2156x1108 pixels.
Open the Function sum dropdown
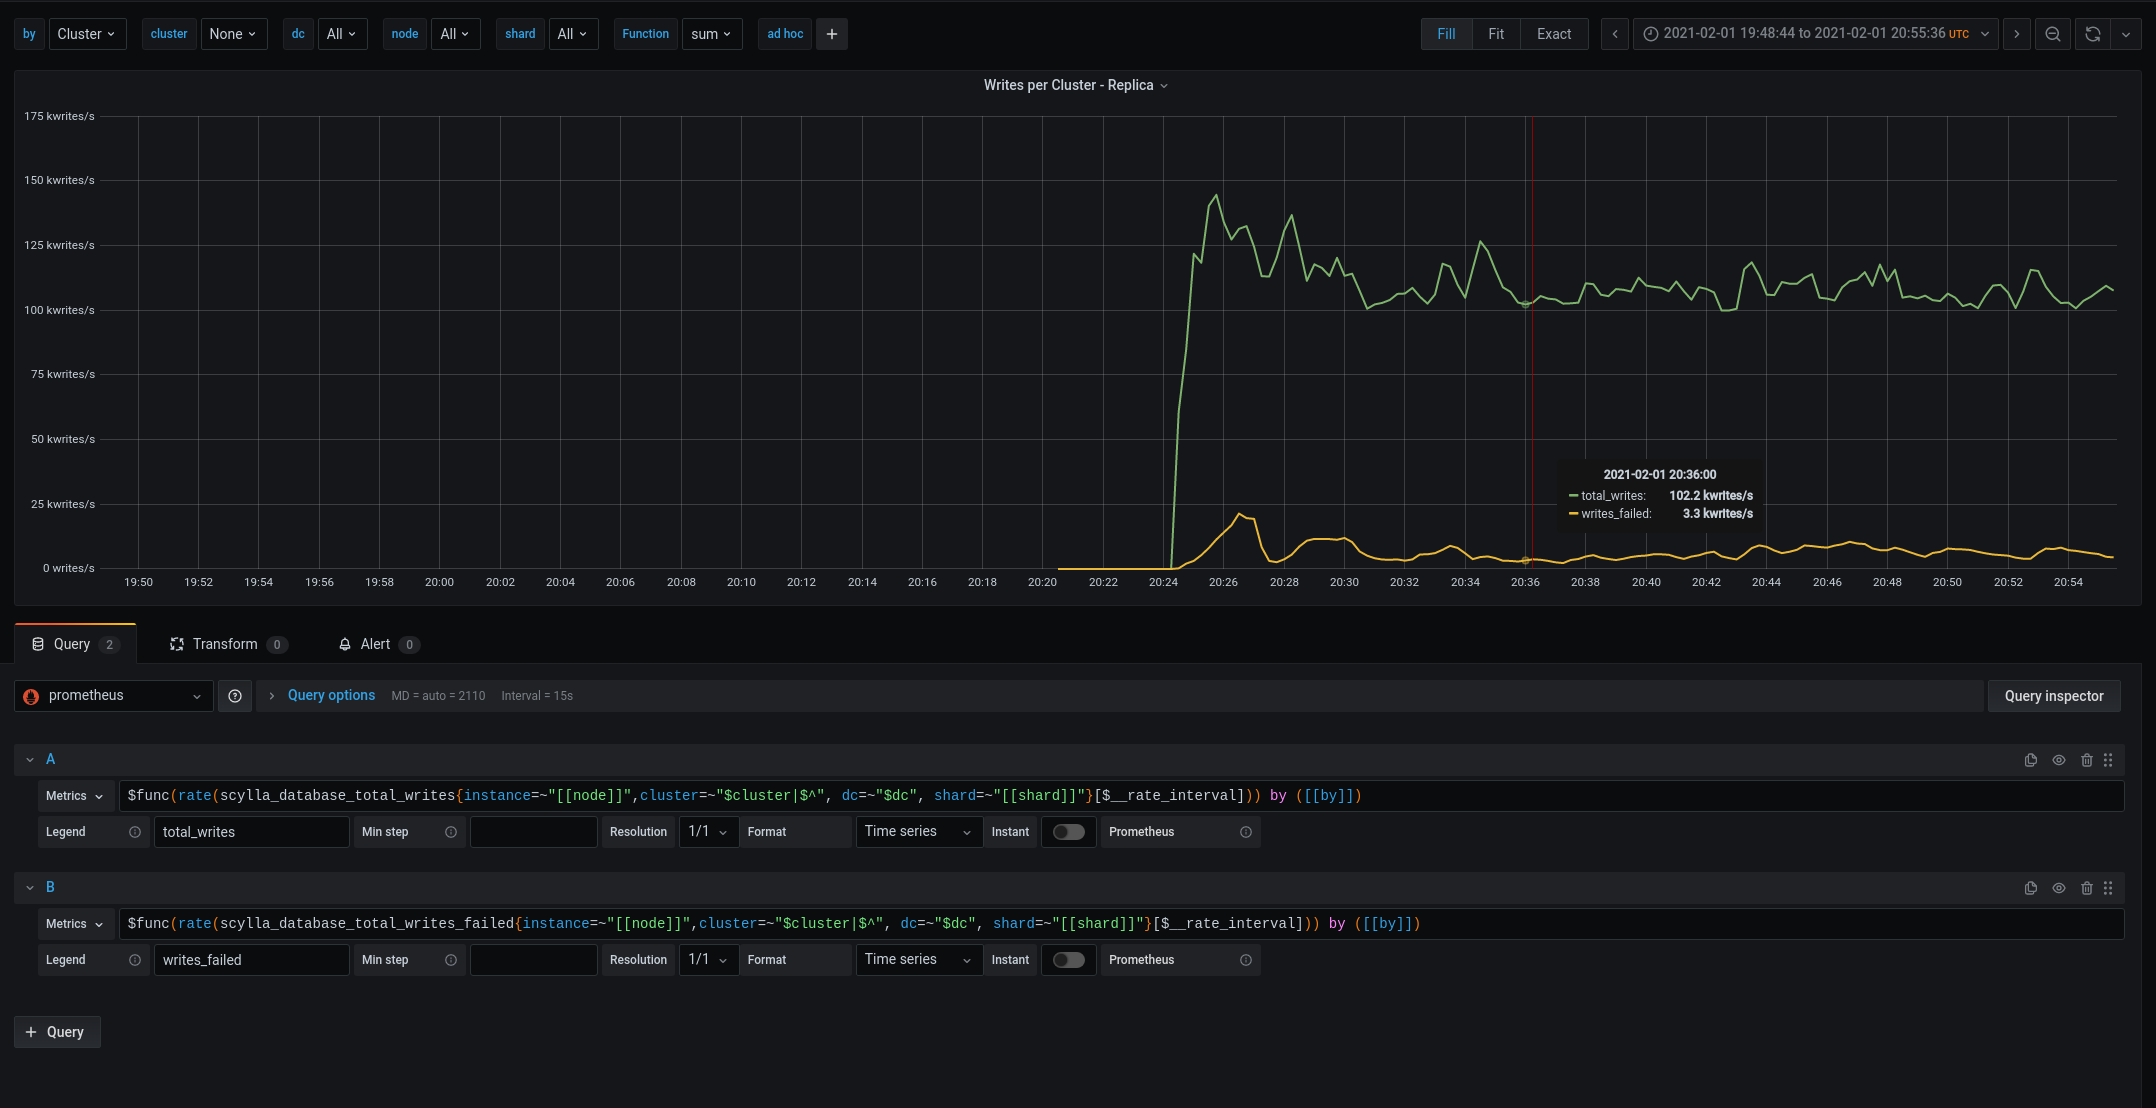[712, 34]
